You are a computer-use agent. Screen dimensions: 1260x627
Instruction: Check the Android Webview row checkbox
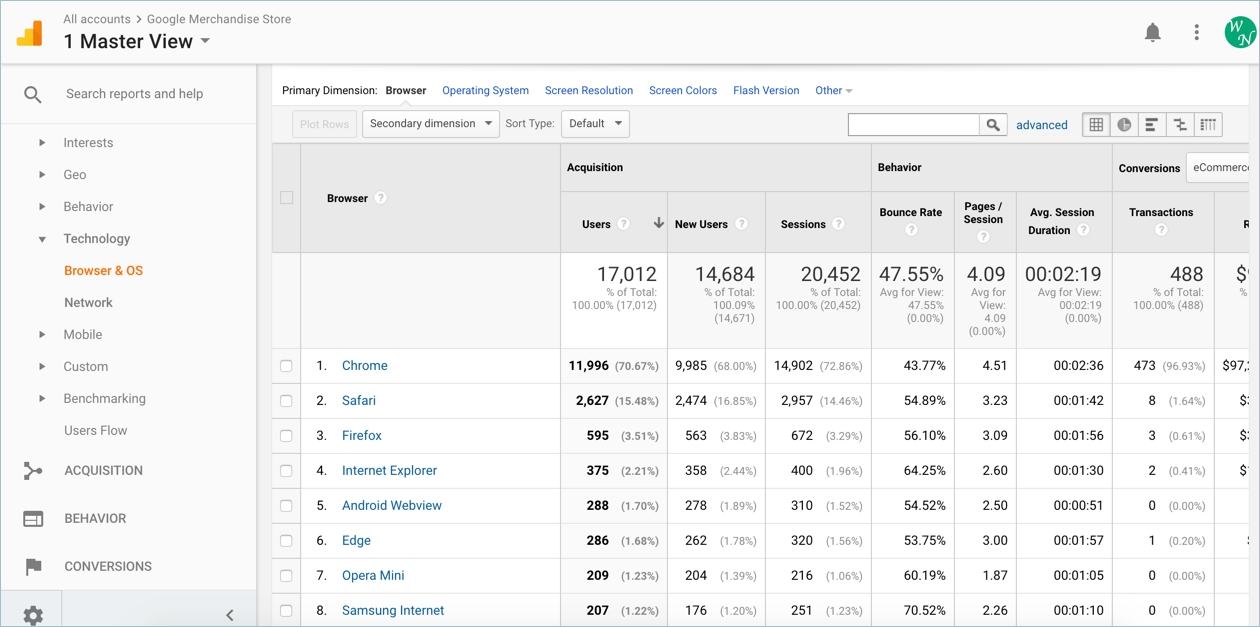[287, 506]
